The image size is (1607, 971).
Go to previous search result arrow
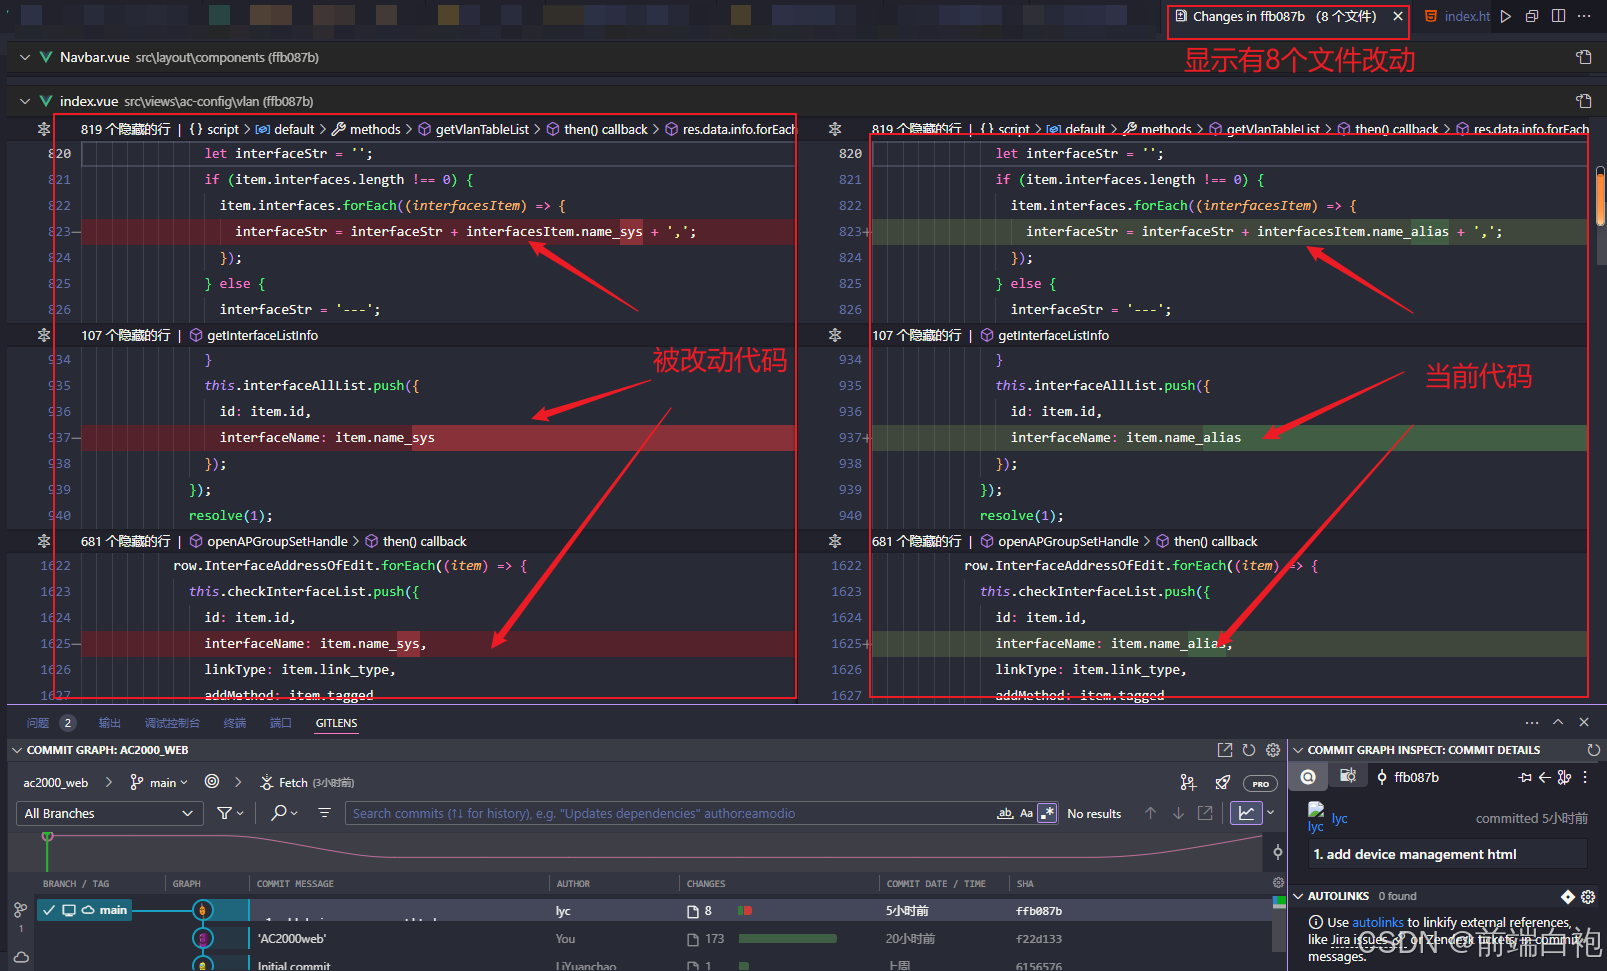click(1151, 813)
